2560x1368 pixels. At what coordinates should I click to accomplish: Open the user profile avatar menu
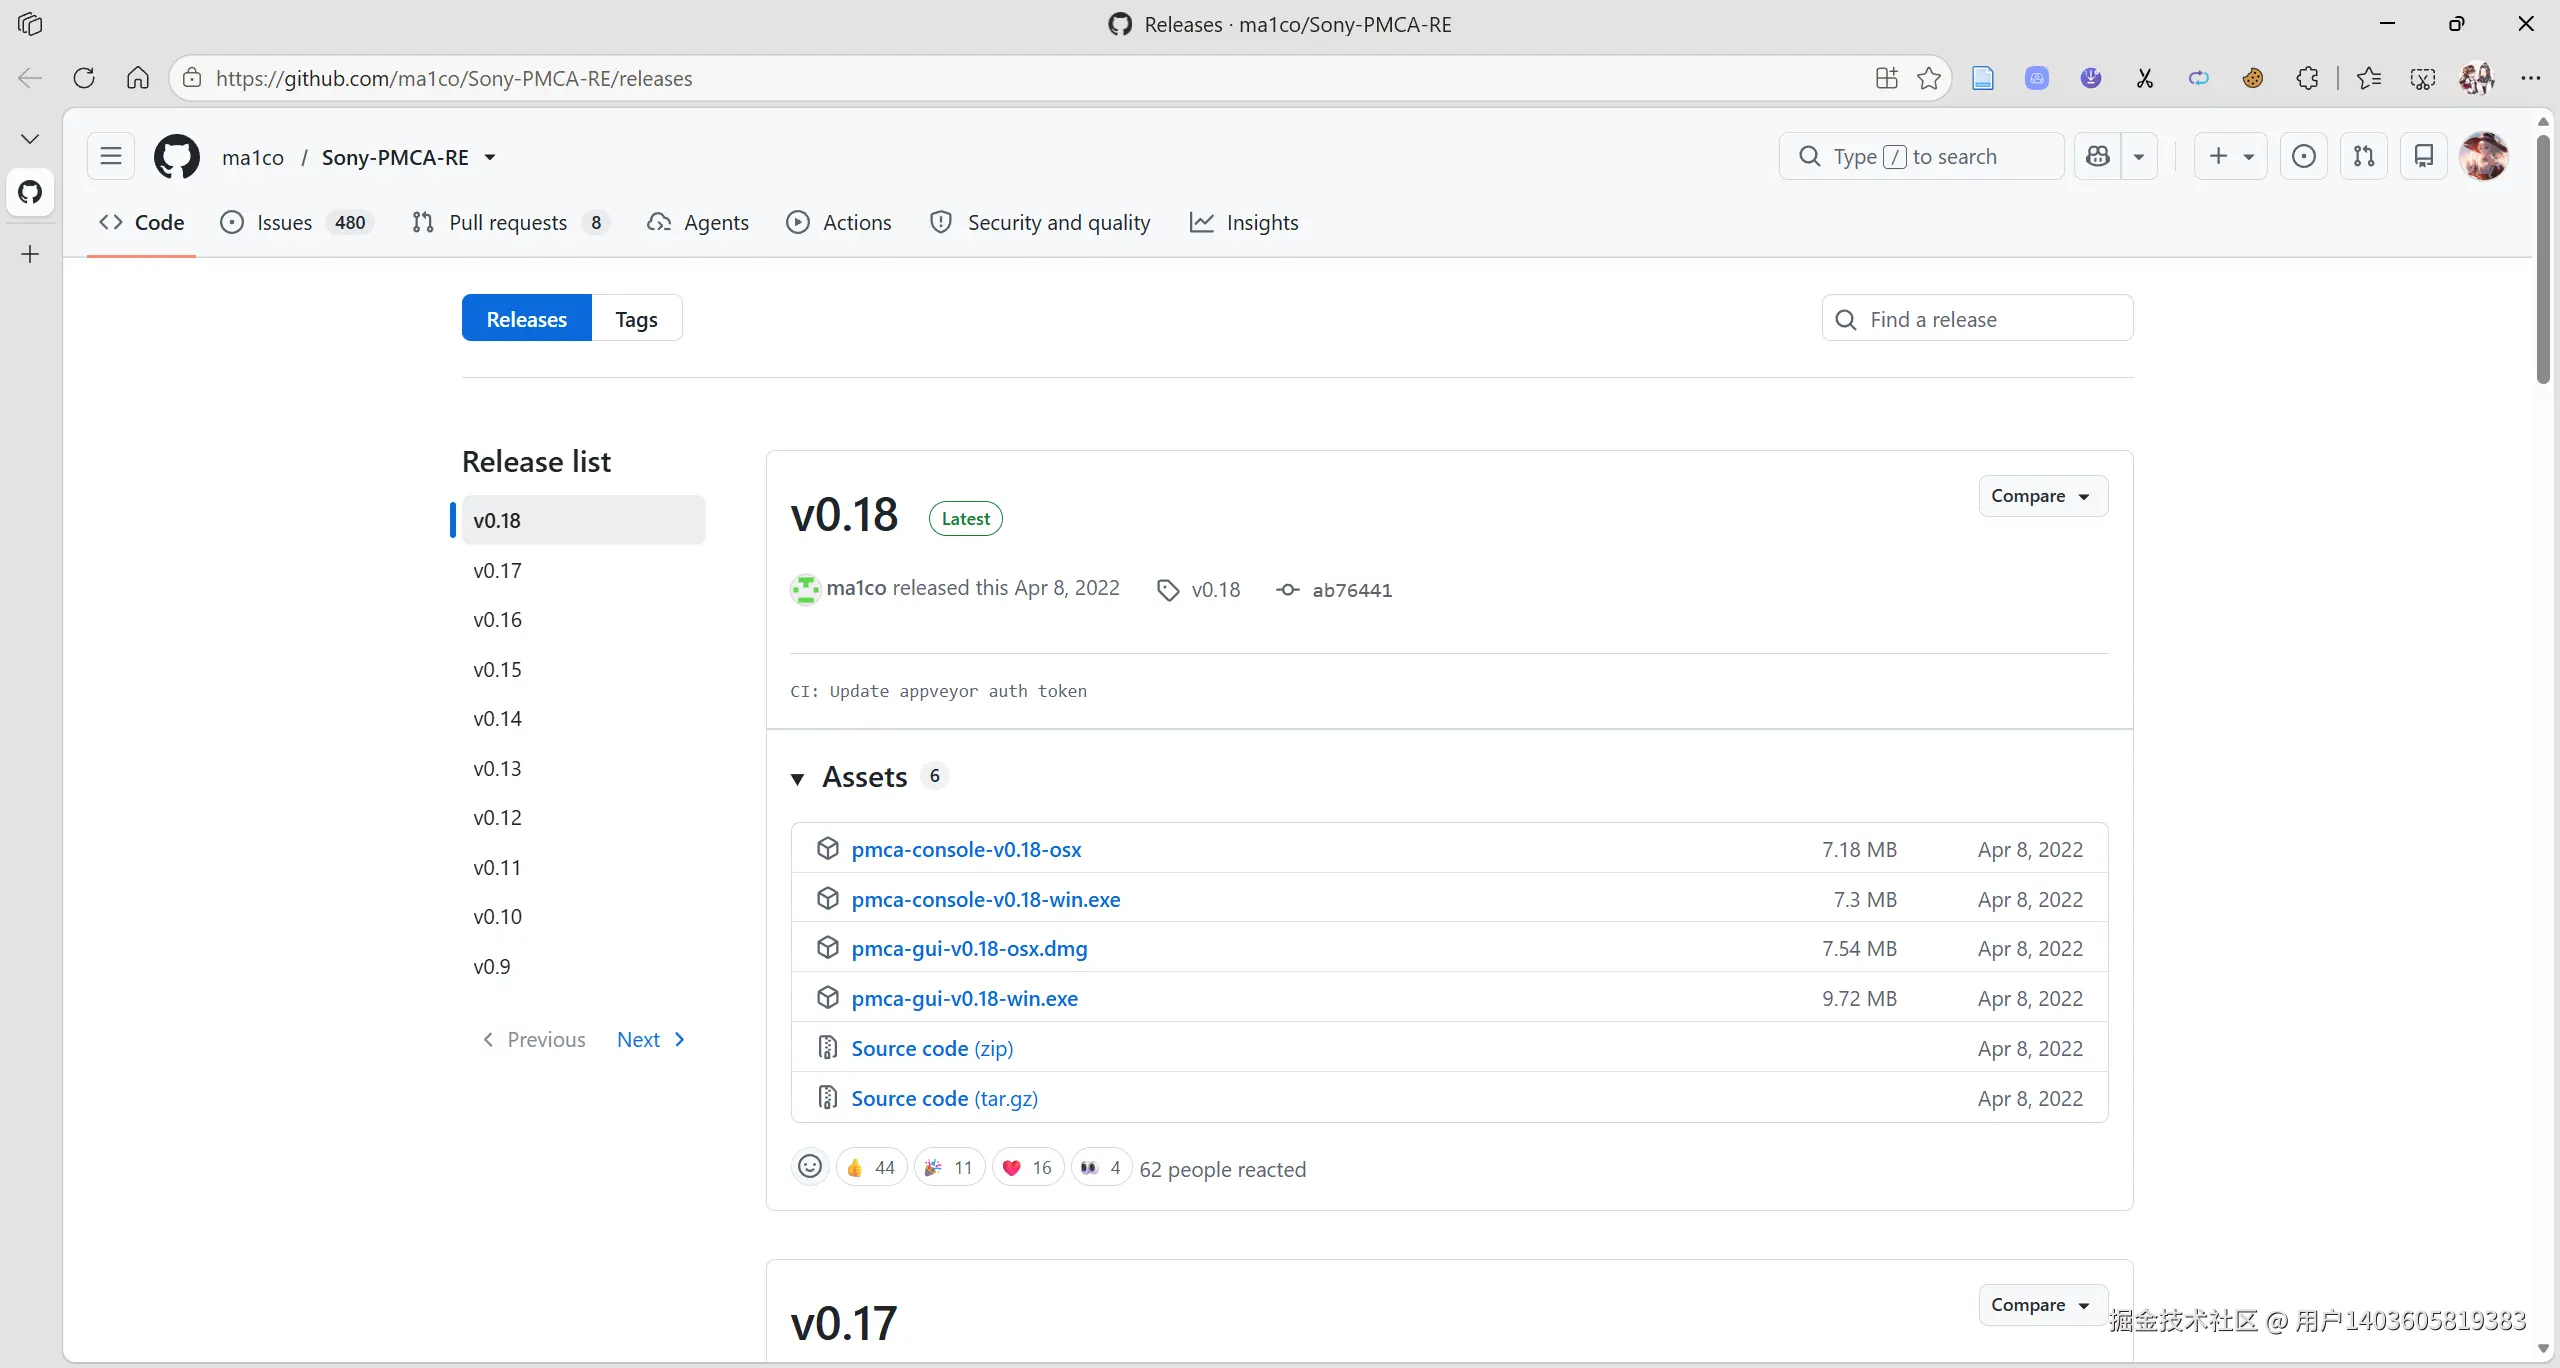tap(2484, 157)
